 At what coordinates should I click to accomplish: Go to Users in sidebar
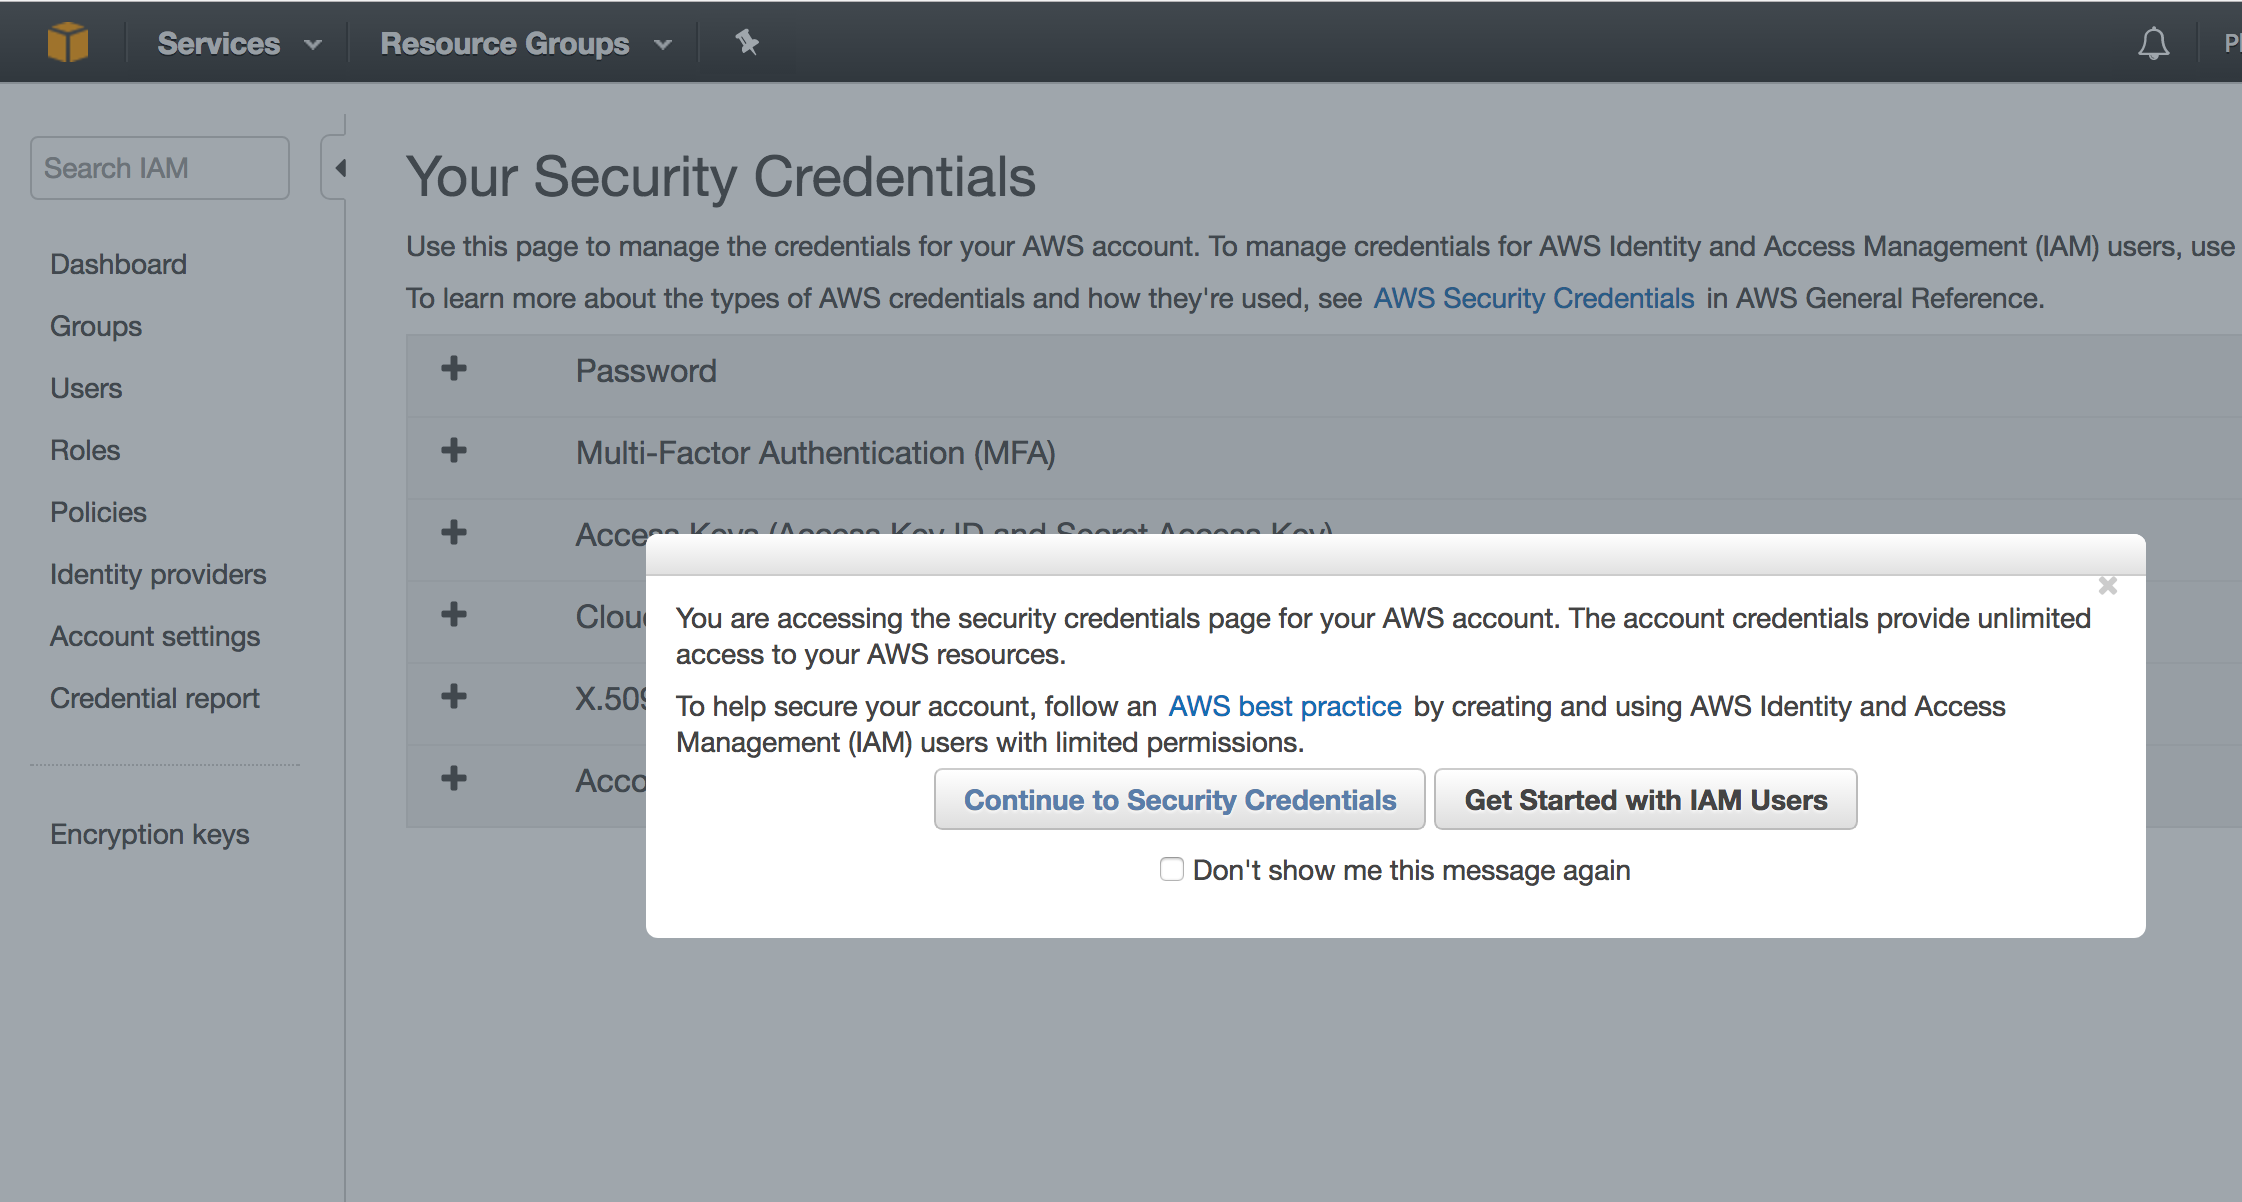click(x=86, y=388)
